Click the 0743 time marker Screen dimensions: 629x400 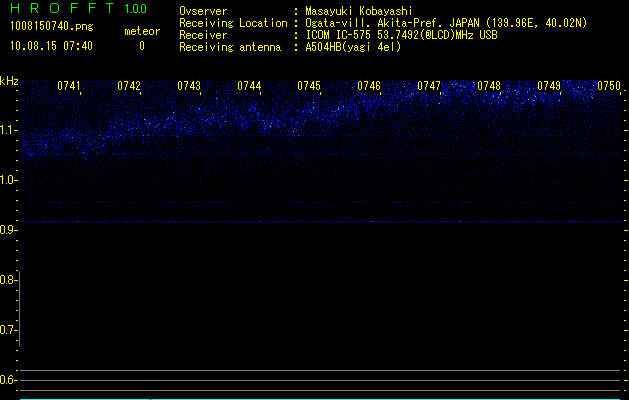(189, 86)
